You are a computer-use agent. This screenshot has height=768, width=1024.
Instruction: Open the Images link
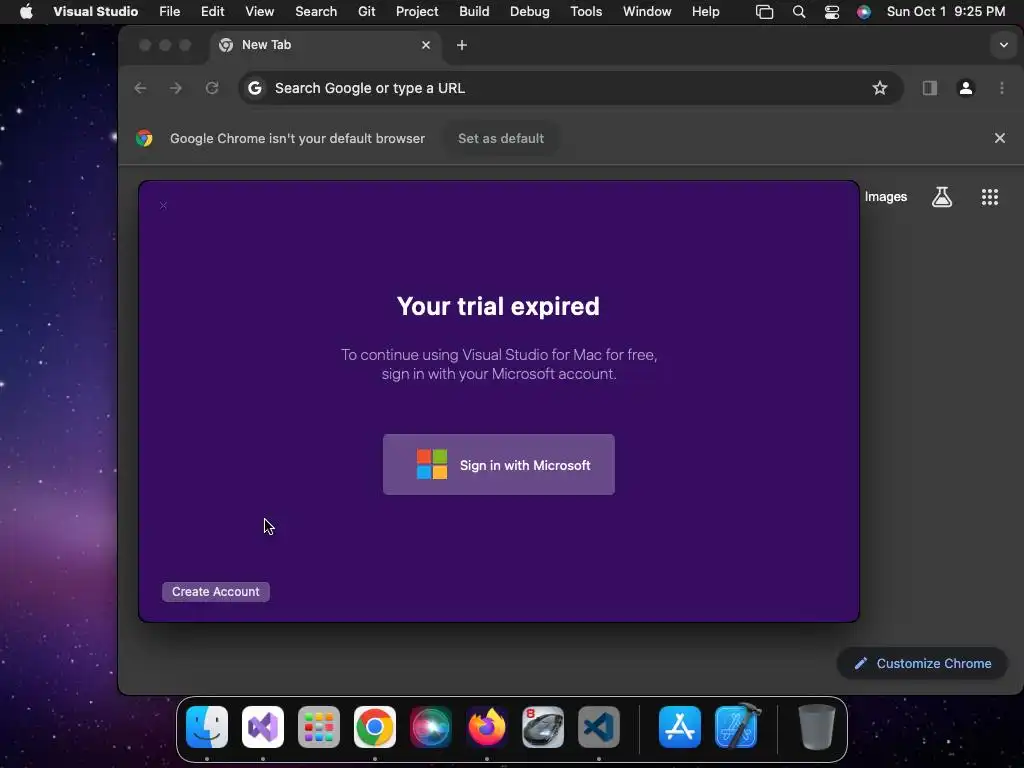coord(886,197)
